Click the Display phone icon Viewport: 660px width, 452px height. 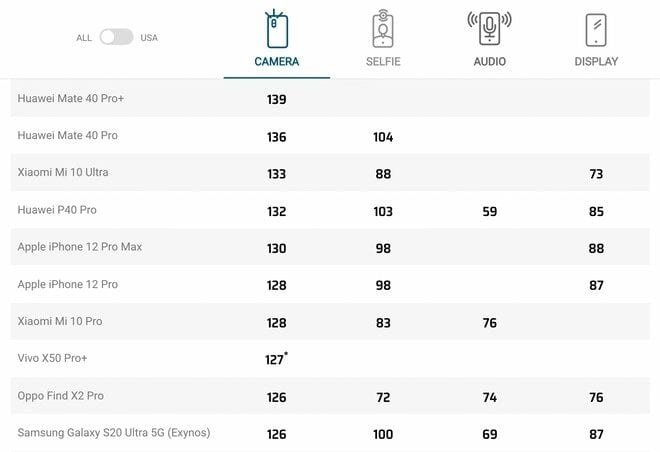596,29
